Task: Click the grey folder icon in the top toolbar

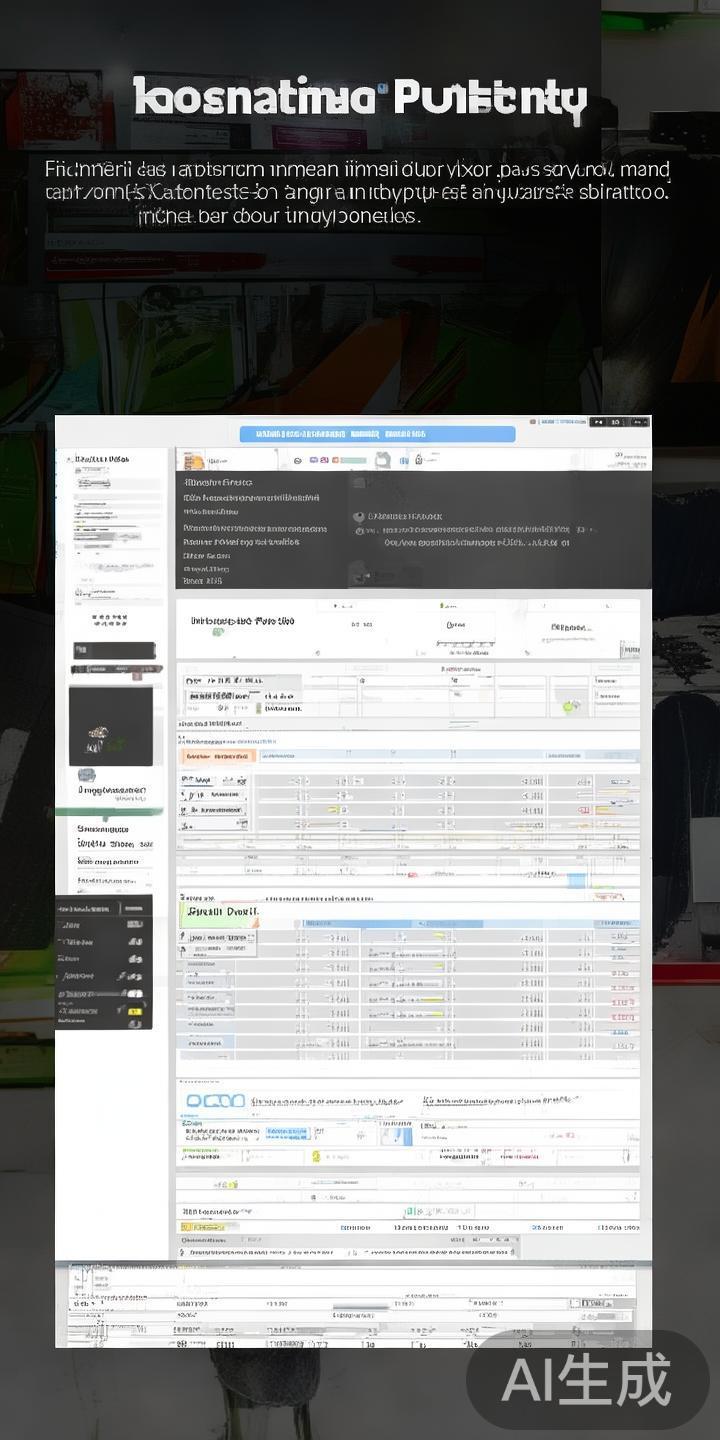Action: [x=383, y=460]
